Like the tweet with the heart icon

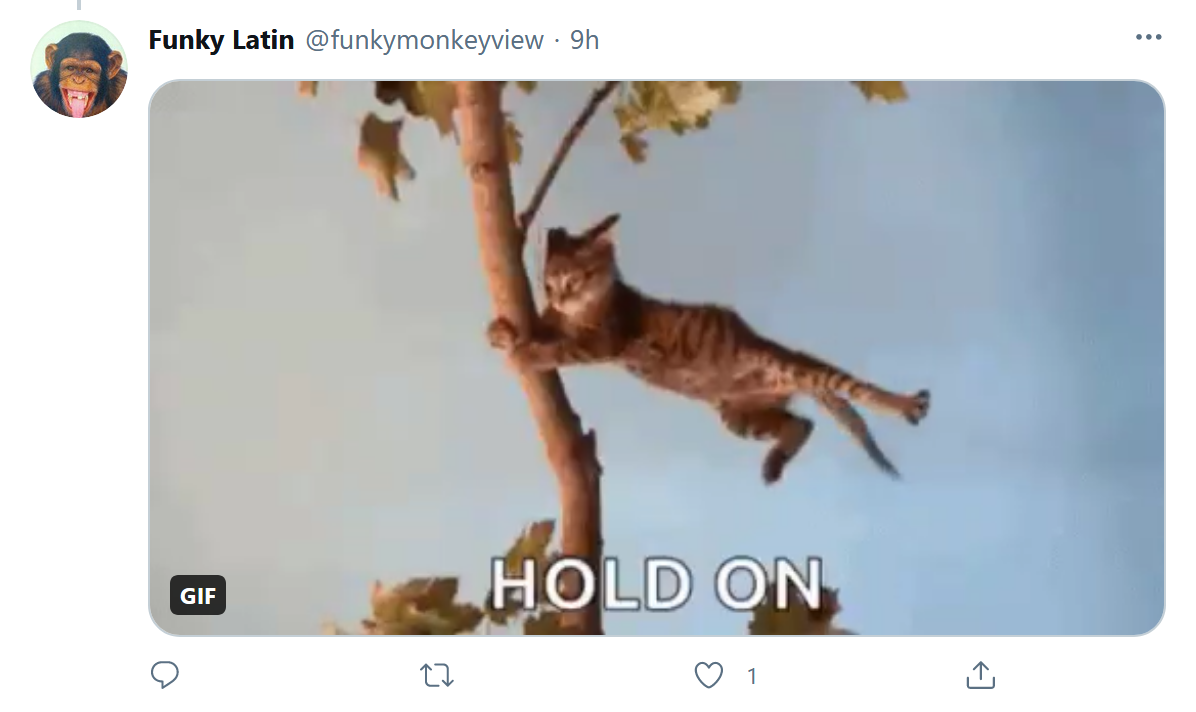click(709, 675)
